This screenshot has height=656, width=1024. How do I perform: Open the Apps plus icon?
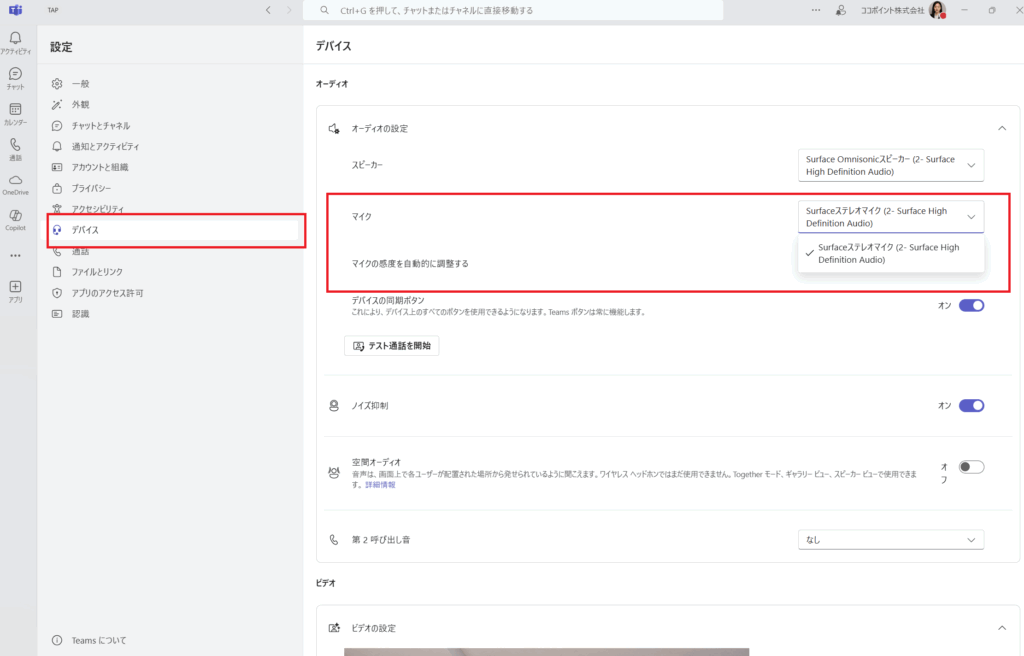pyautogui.click(x=15, y=289)
